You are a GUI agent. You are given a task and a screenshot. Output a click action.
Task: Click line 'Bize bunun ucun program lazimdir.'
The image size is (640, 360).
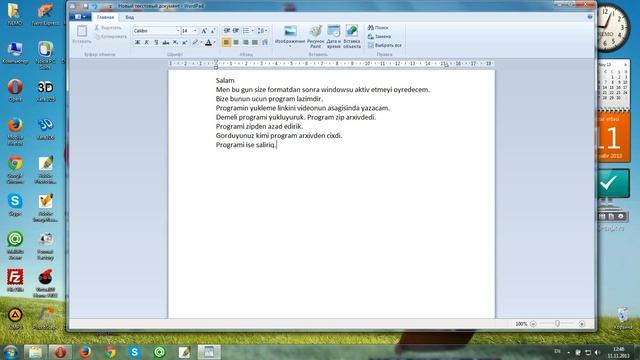(x=269, y=99)
